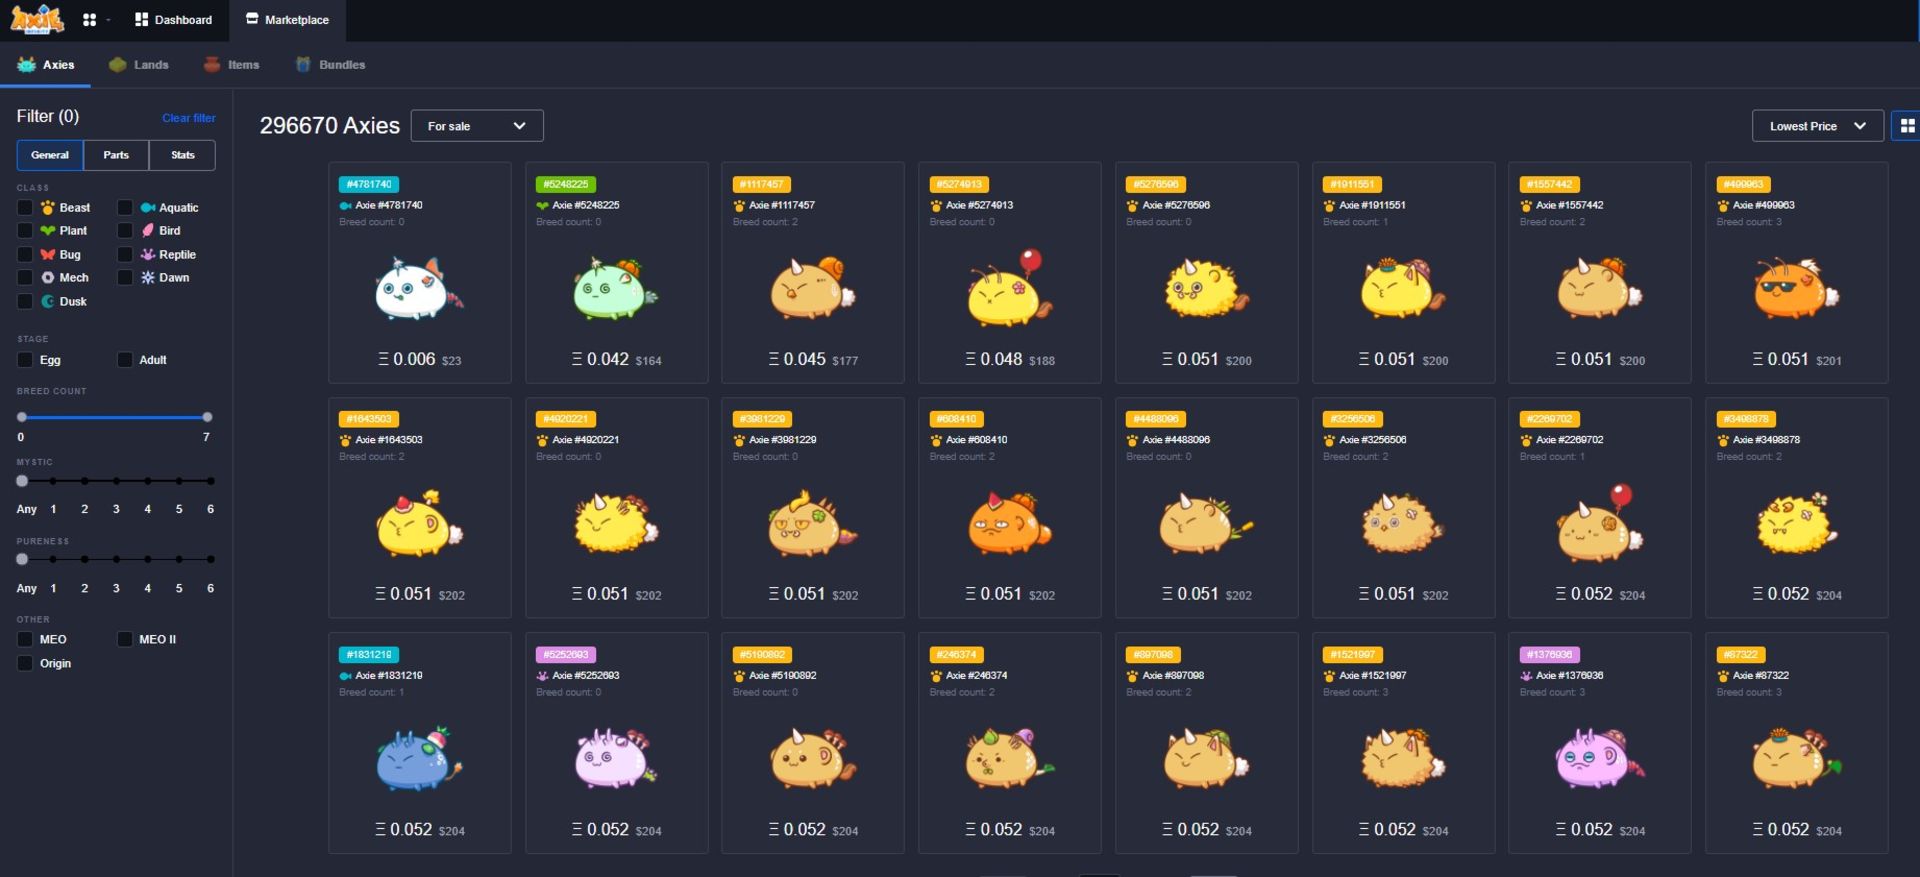Click the #5190892 ID badge
The image size is (1920, 877).
pos(762,656)
